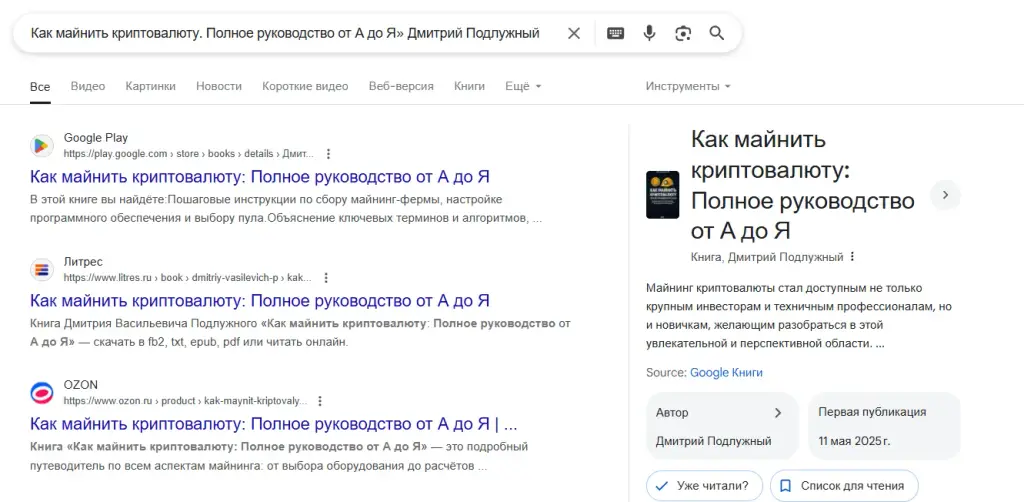The image size is (1024, 502).
Task: Click the Уже читали? button
Action: (704, 486)
